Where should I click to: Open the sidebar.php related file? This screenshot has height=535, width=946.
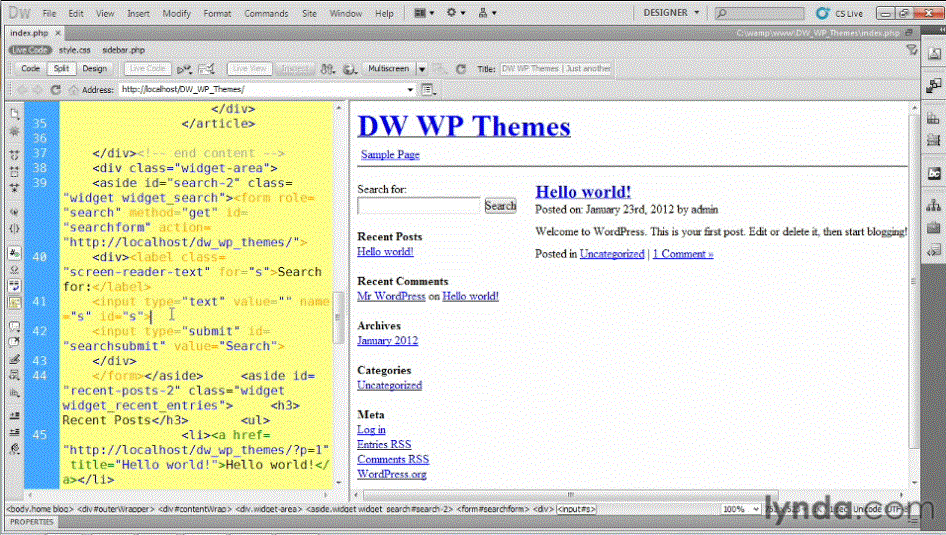(x=123, y=50)
